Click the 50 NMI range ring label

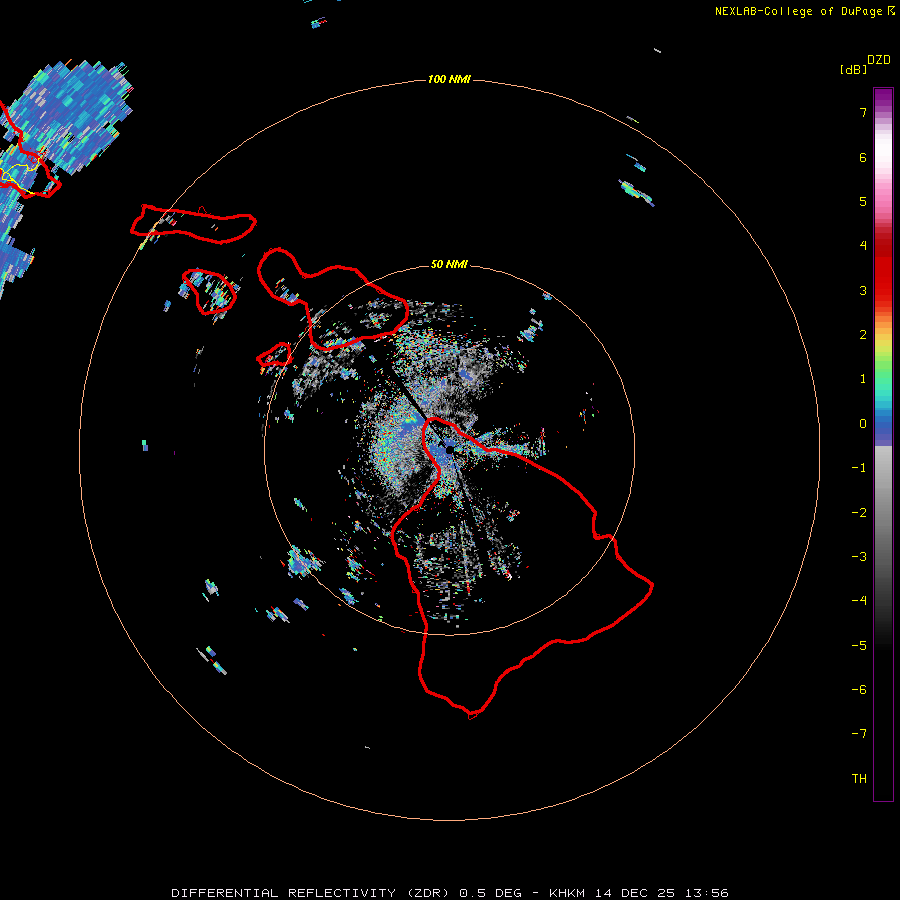[x=449, y=264]
